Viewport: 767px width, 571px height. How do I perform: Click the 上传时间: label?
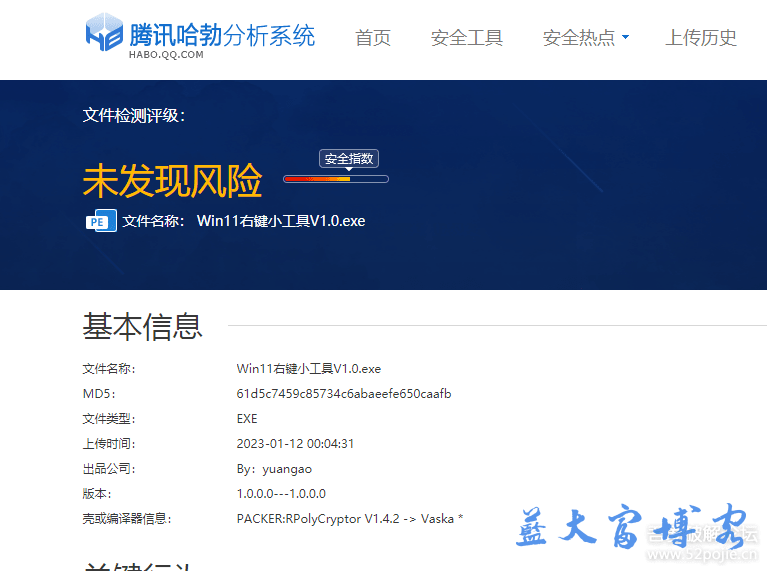pyautogui.click(x=109, y=444)
